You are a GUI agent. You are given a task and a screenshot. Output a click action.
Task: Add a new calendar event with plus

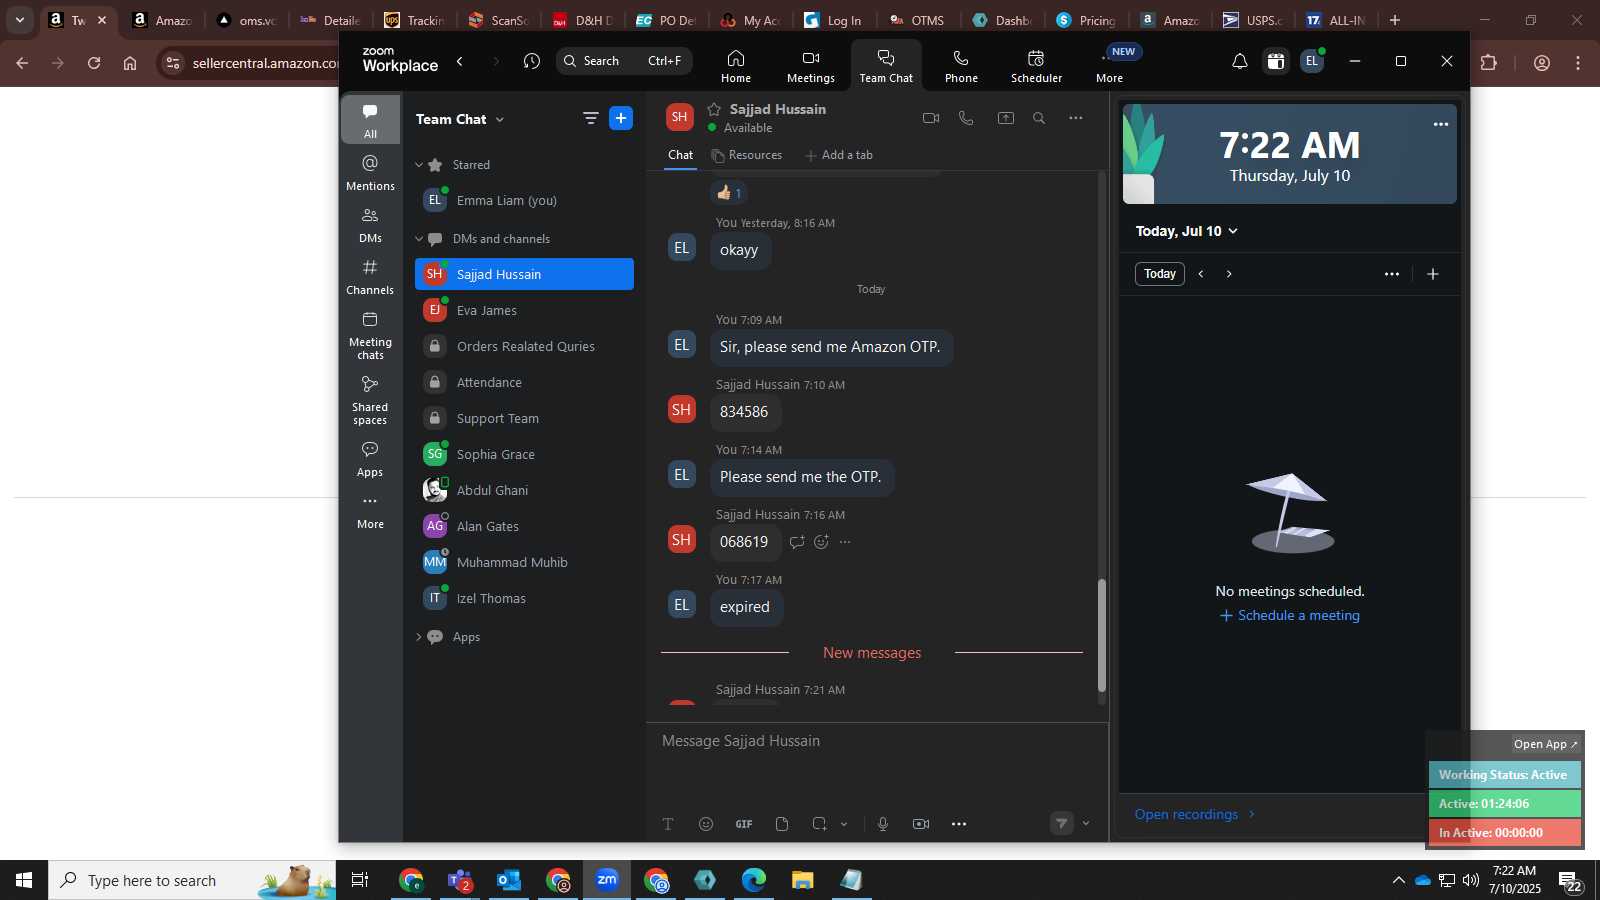coord(1433,274)
